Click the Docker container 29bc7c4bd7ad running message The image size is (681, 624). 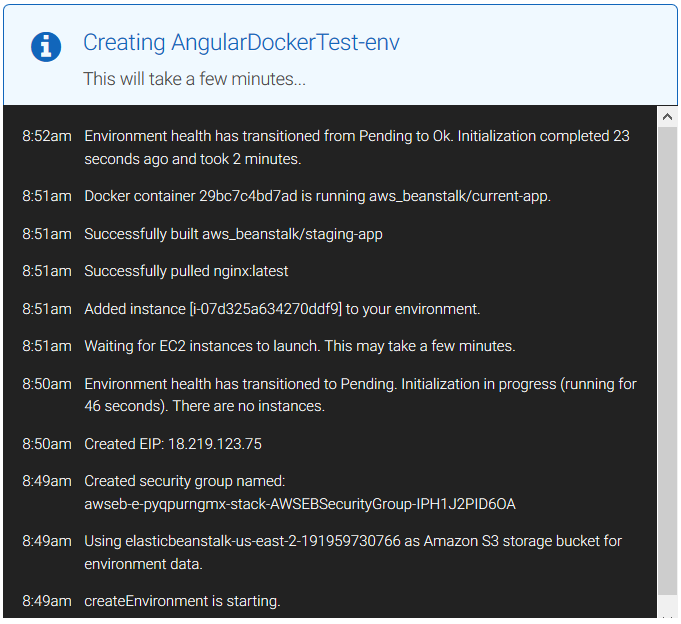(317, 196)
